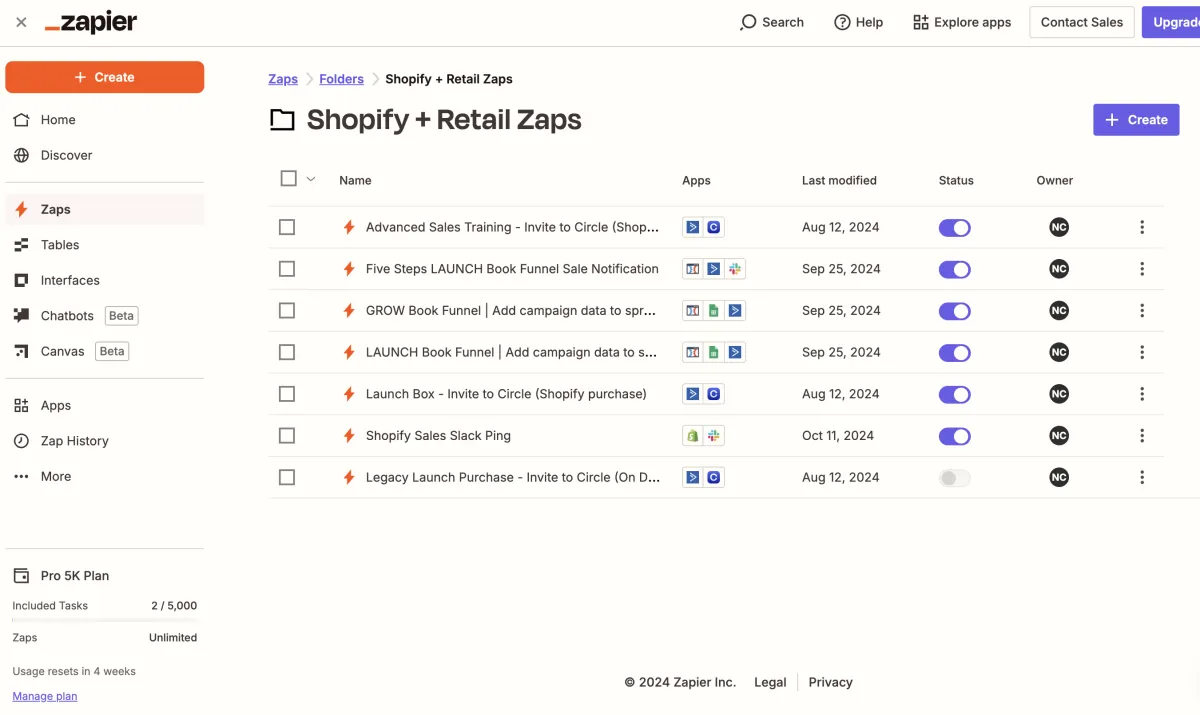Expand More options in the sidebar
The height and width of the screenshot is (715, 1200).
(x=105, y=476)
